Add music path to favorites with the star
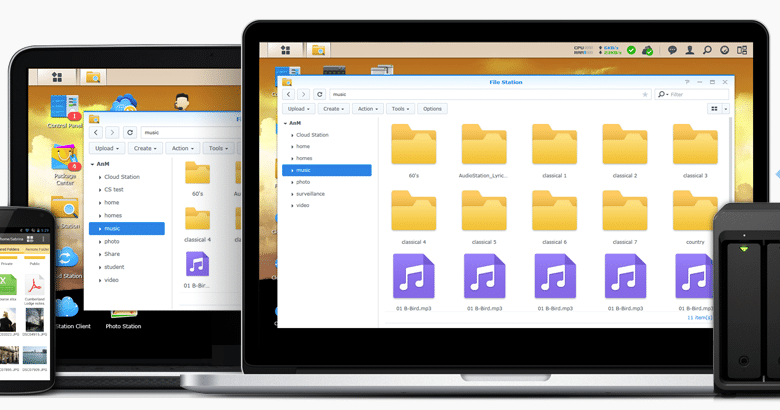The image size is (780, 410). [645, 94]
